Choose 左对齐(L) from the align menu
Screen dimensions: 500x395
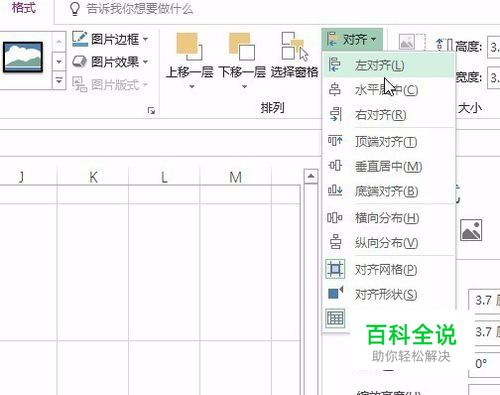click(389, 65)
